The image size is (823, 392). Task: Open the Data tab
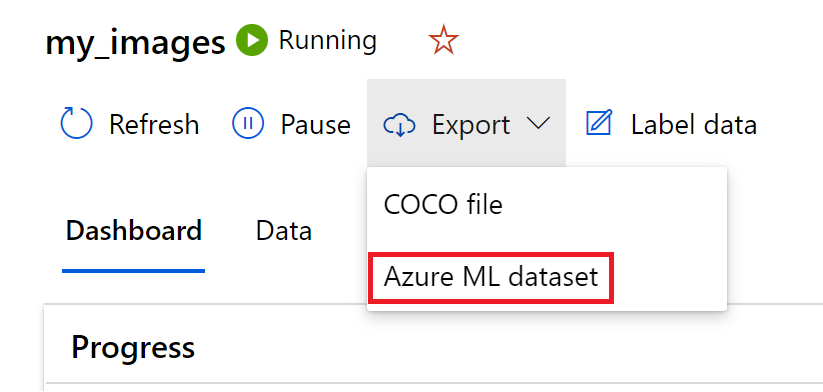click(x=284, y=231)
